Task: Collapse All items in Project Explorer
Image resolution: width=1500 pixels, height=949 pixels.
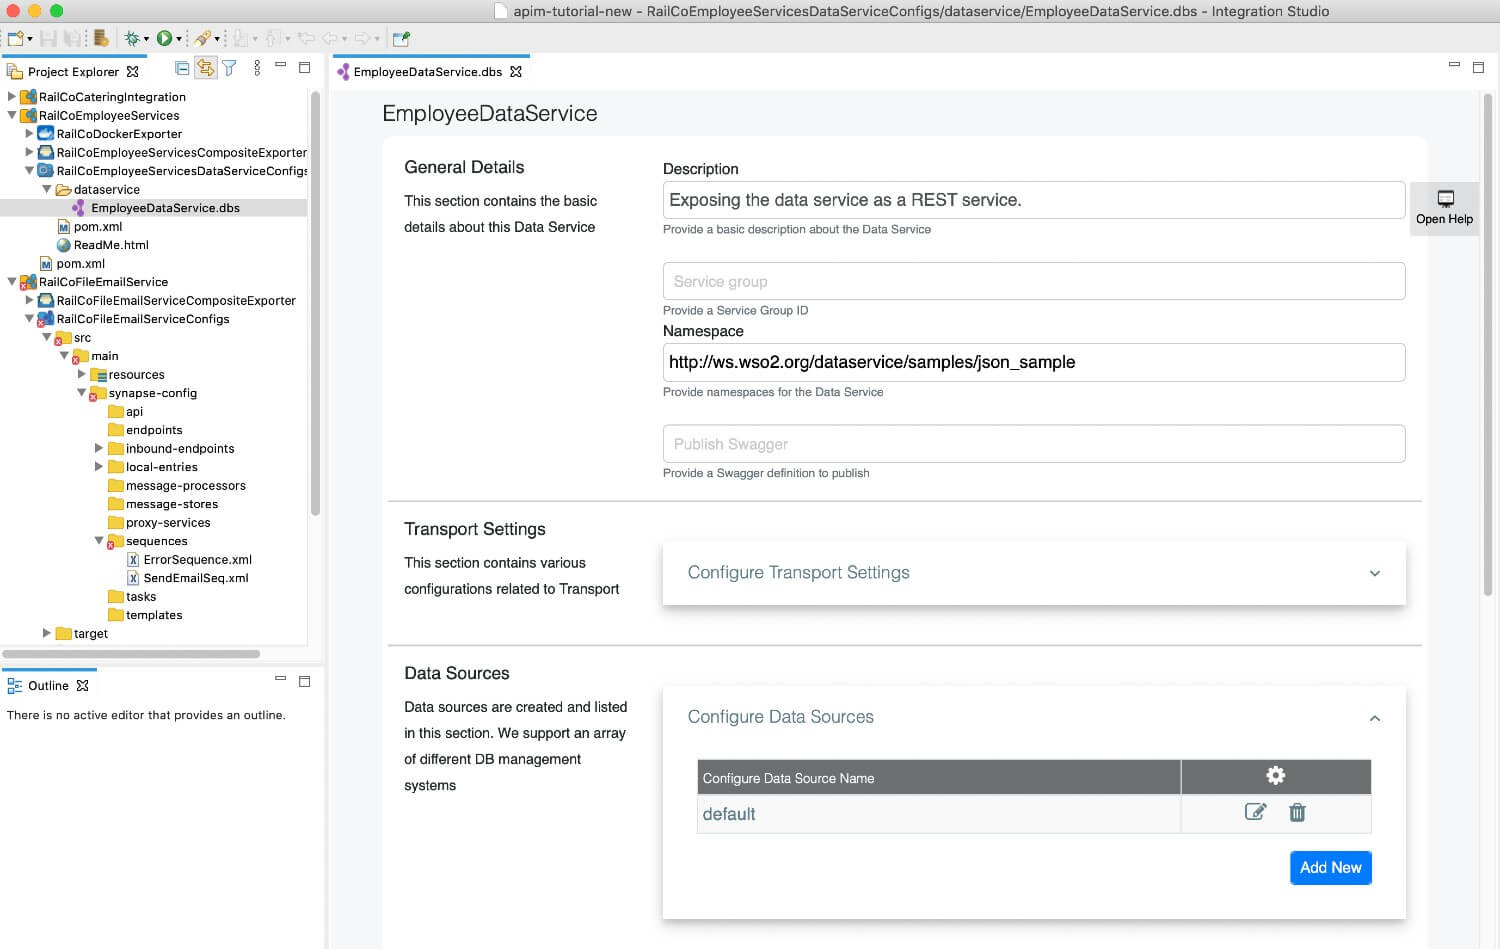Action: 182,67
